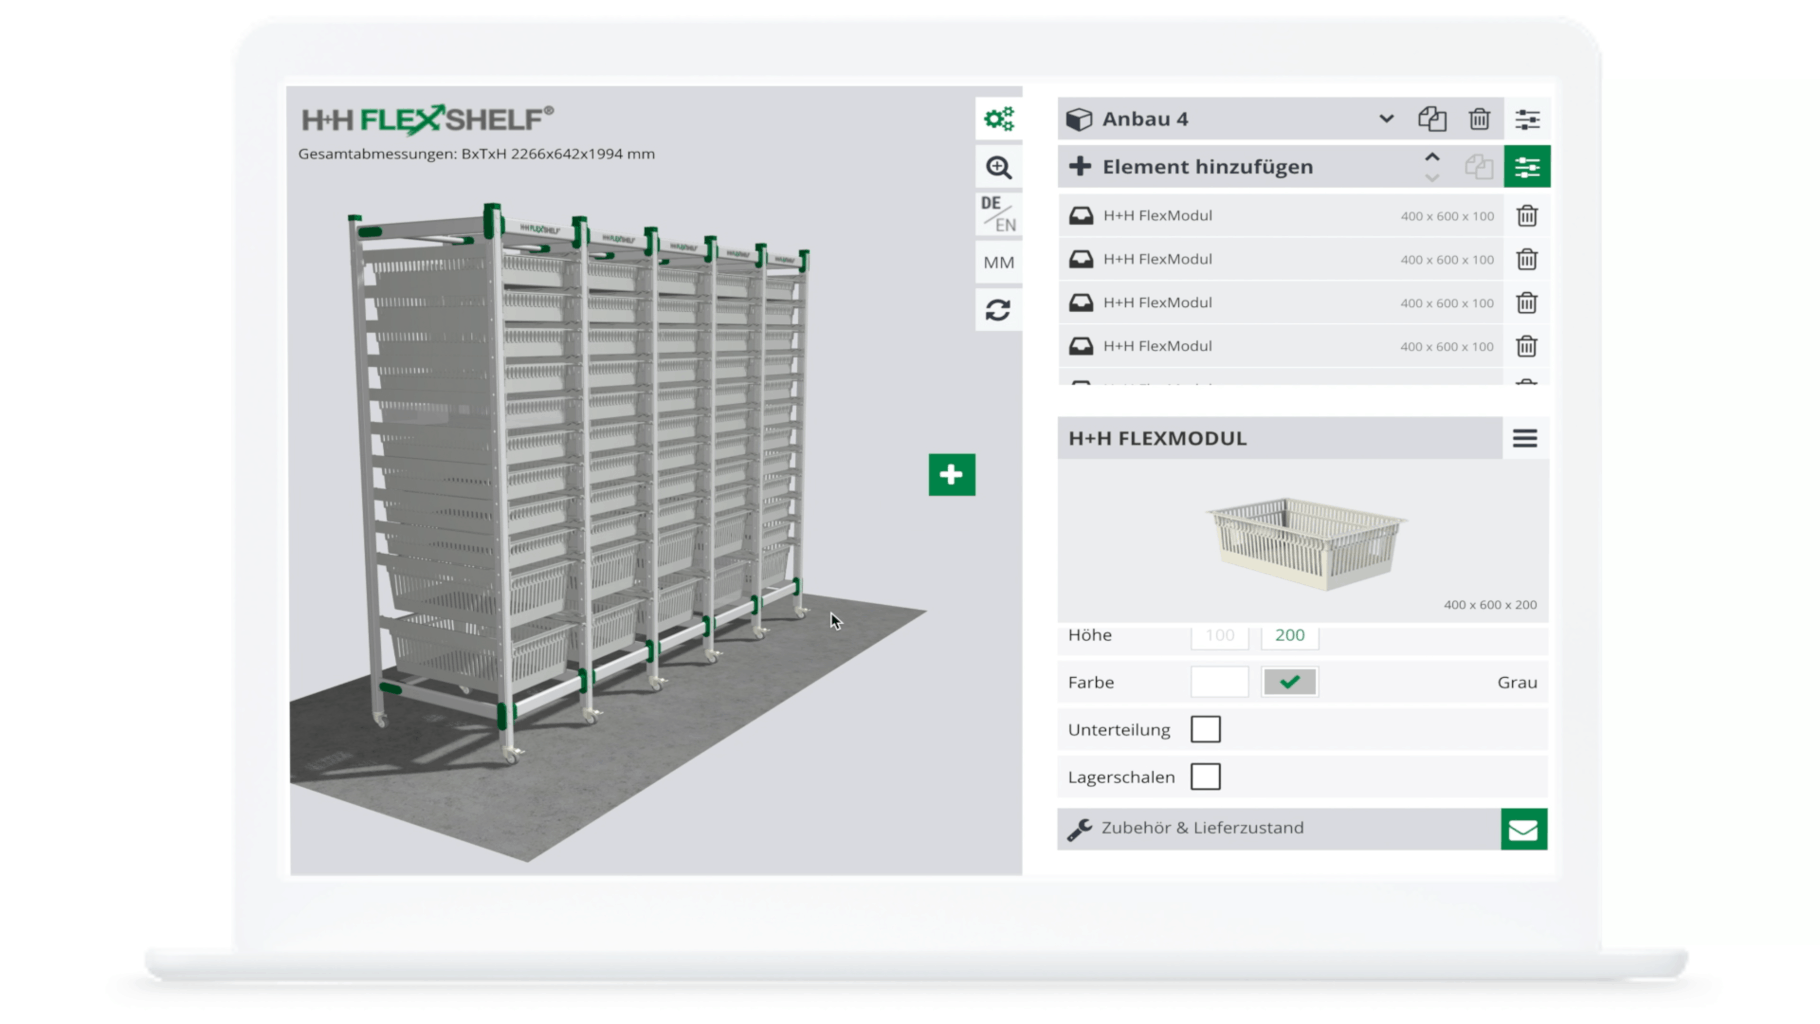Click the green envelope send icon
Image resolution: width=1820 pixels, height=1024 pixels.
pos(1523,829)
